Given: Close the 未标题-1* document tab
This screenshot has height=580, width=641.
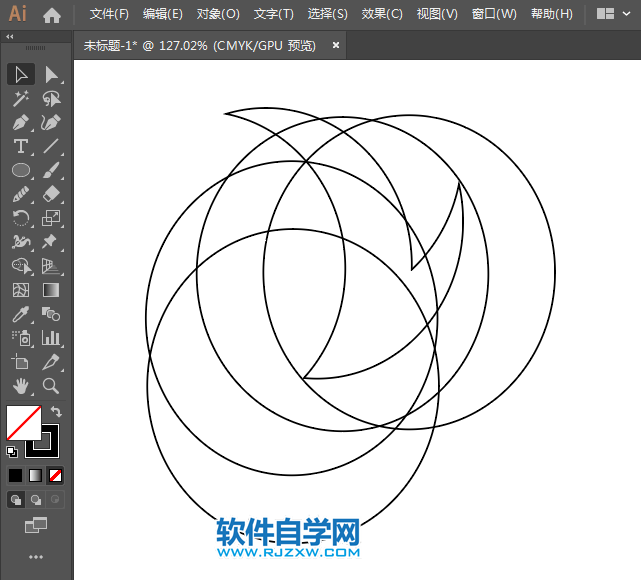Looking at the screenshot, I should [336, 45].
